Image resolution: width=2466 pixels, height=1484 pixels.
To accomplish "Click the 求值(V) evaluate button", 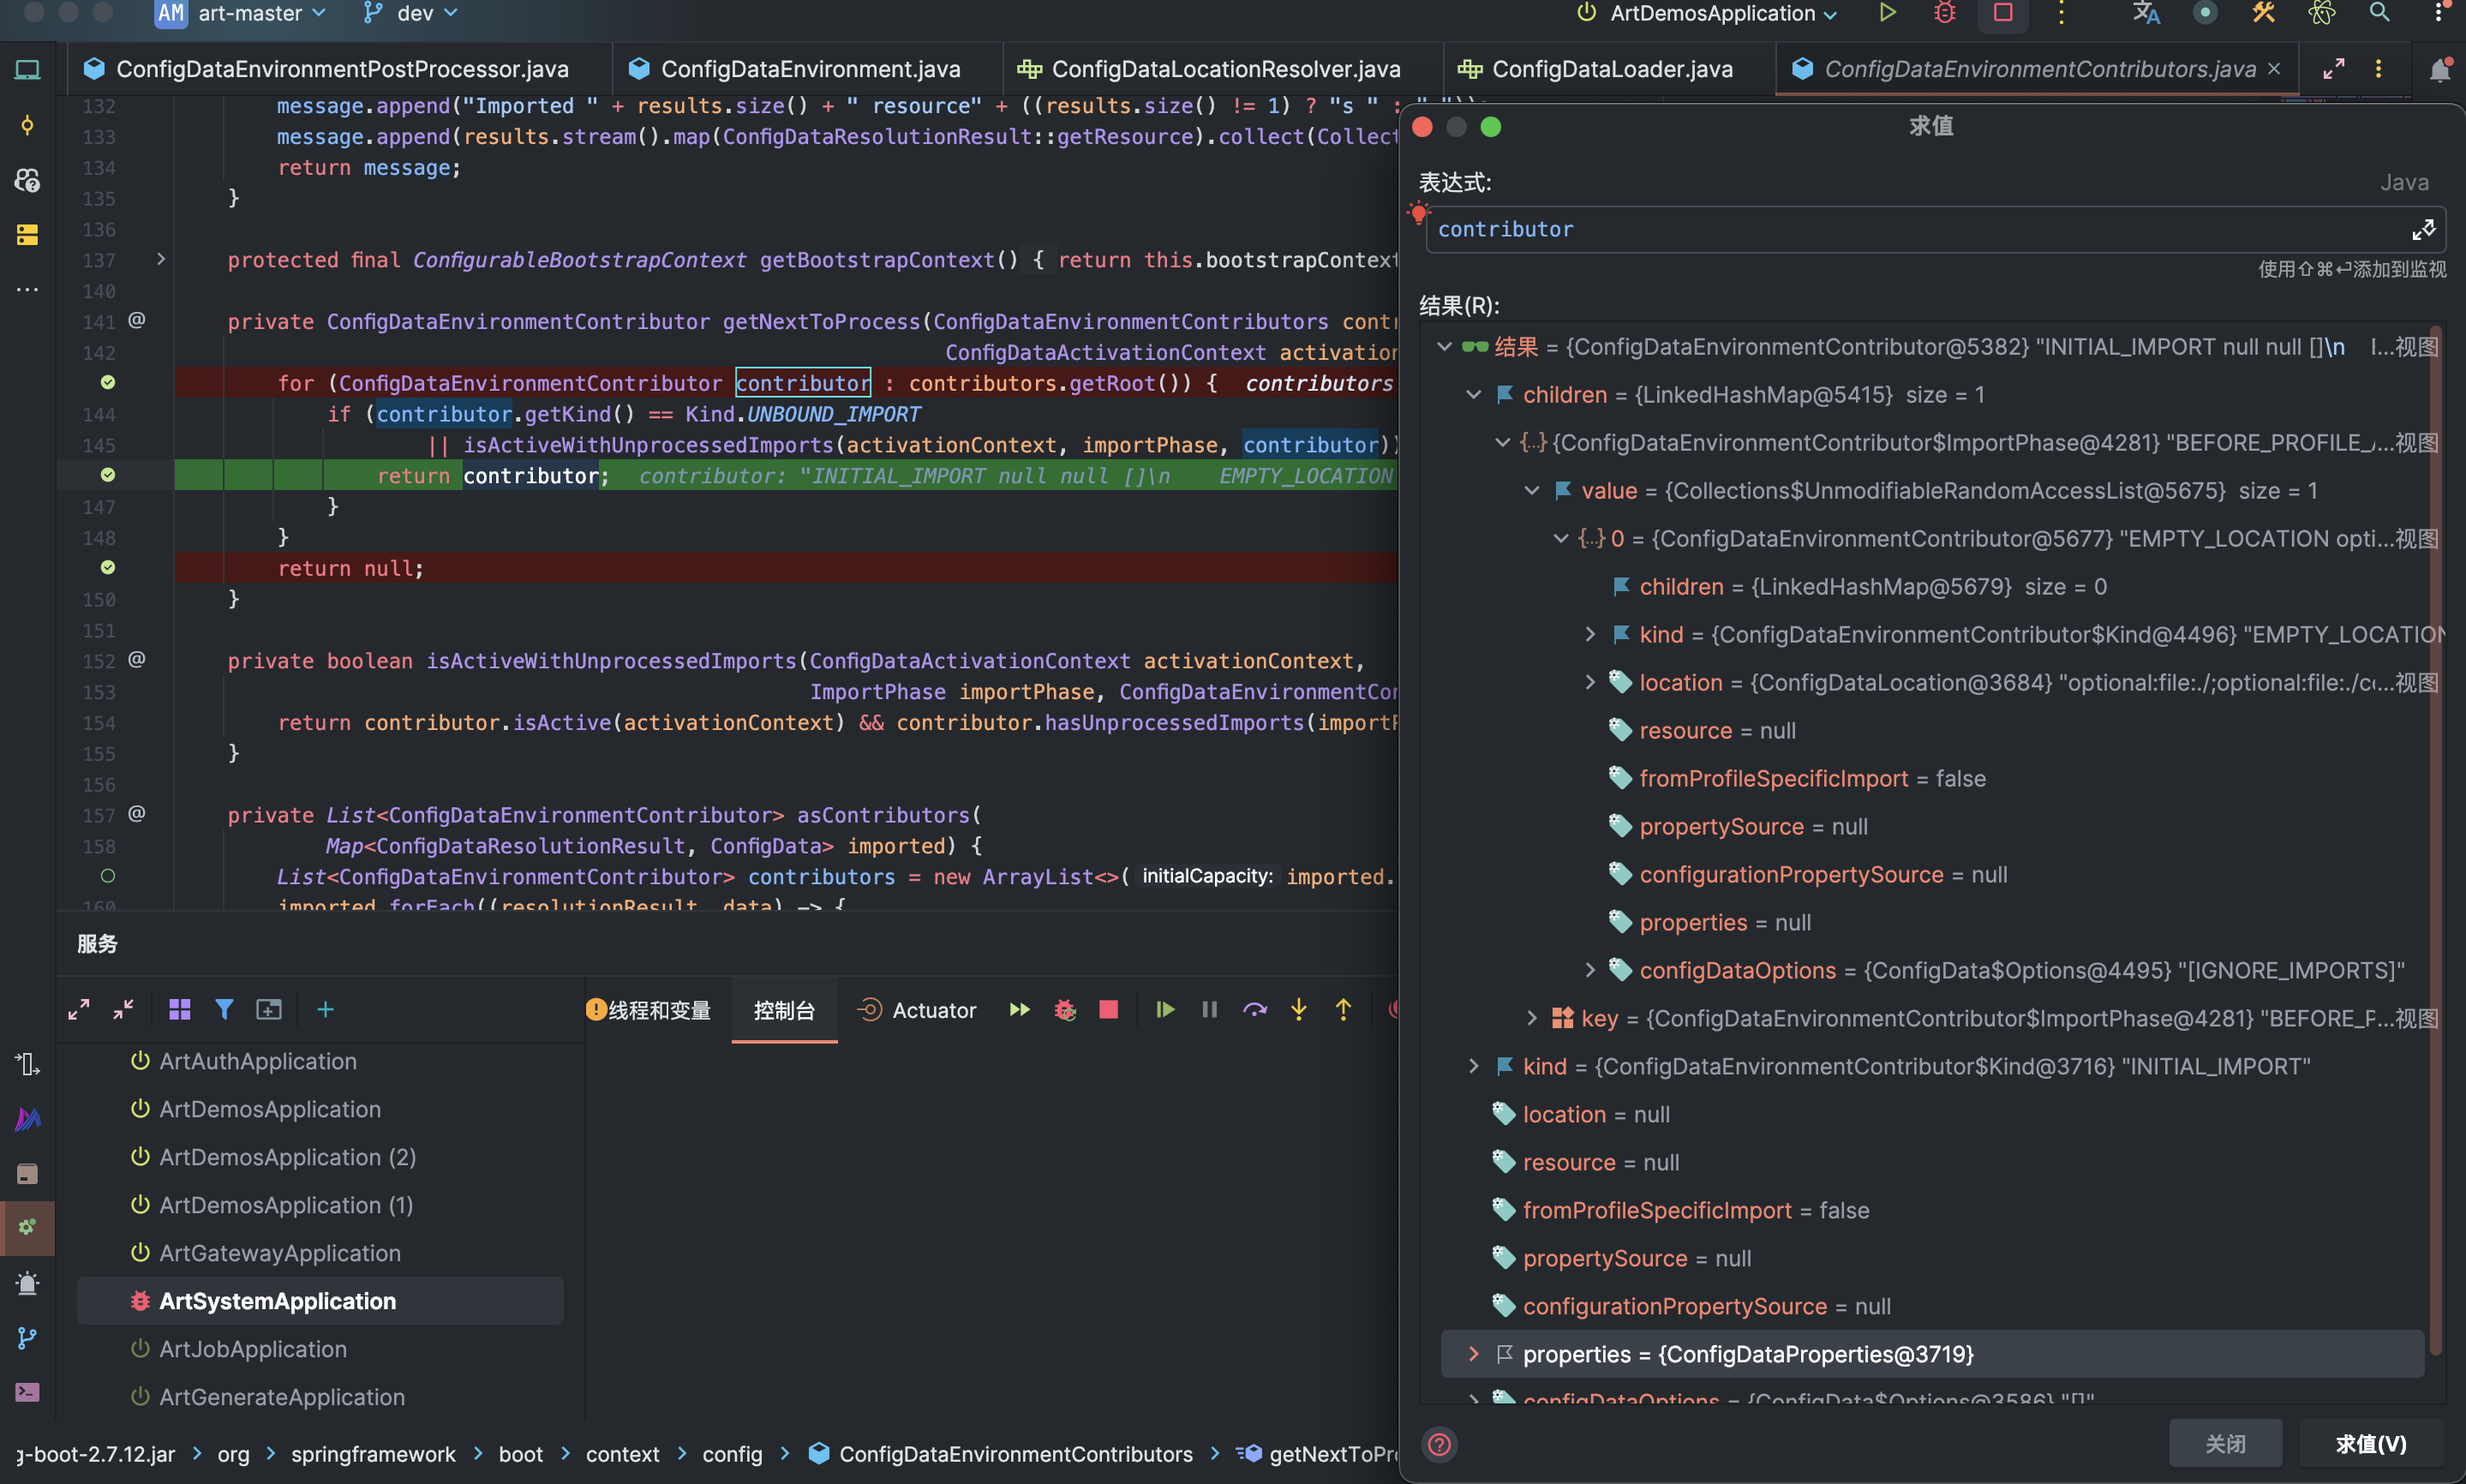I will 2370,1443.
